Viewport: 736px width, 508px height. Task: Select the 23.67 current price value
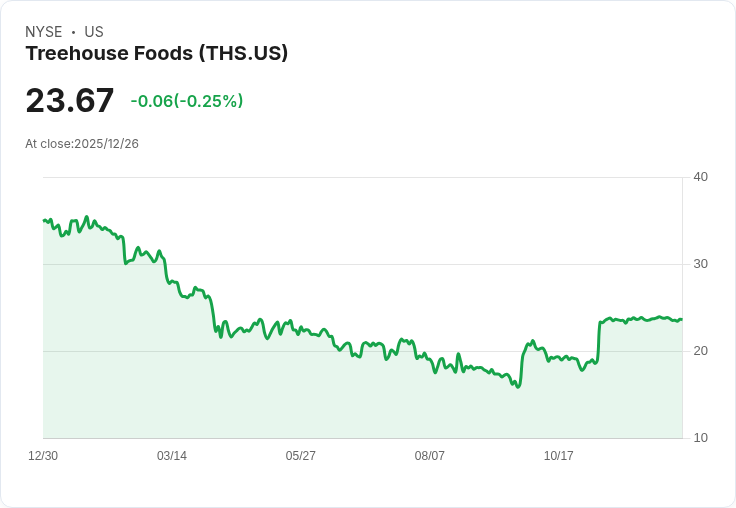click(x=69, y=100)
